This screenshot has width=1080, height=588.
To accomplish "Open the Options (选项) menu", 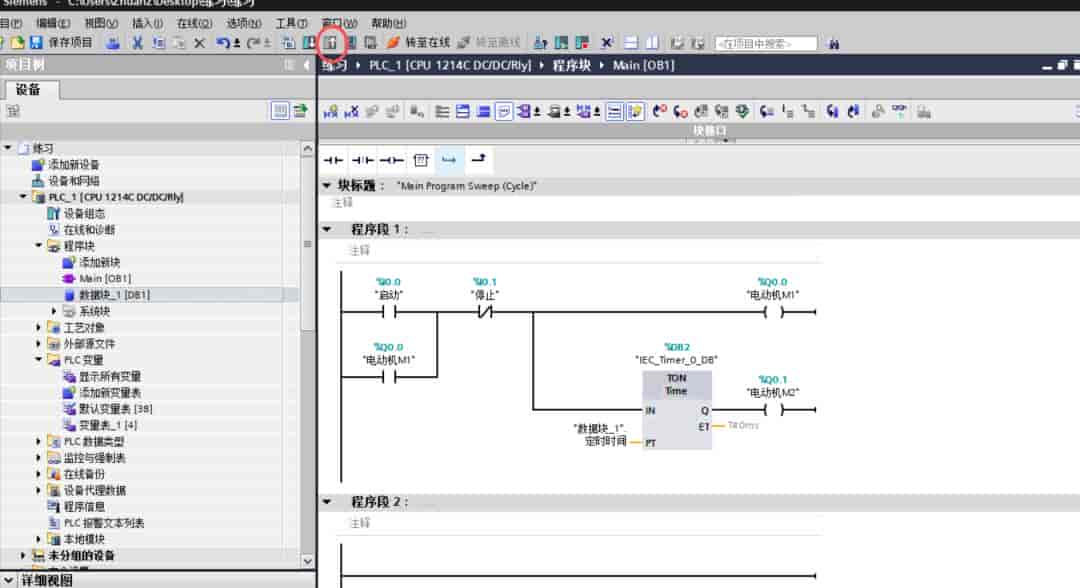I will click(x=244, y=23).
